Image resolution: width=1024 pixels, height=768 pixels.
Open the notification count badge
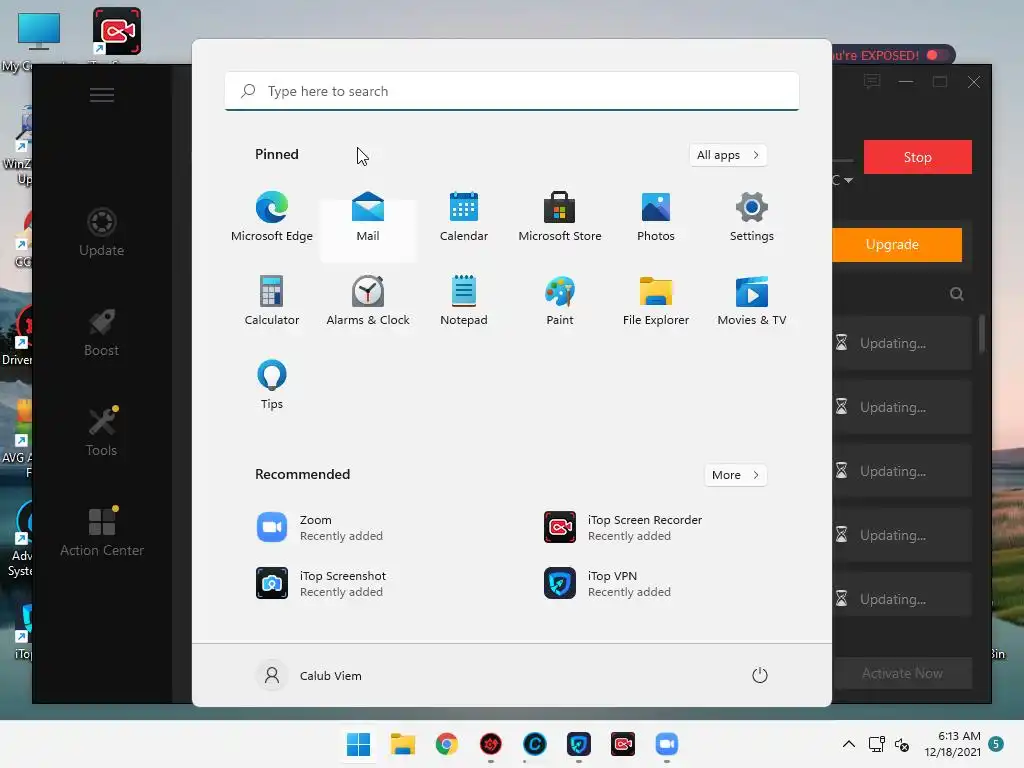click(x=996, y=744)
